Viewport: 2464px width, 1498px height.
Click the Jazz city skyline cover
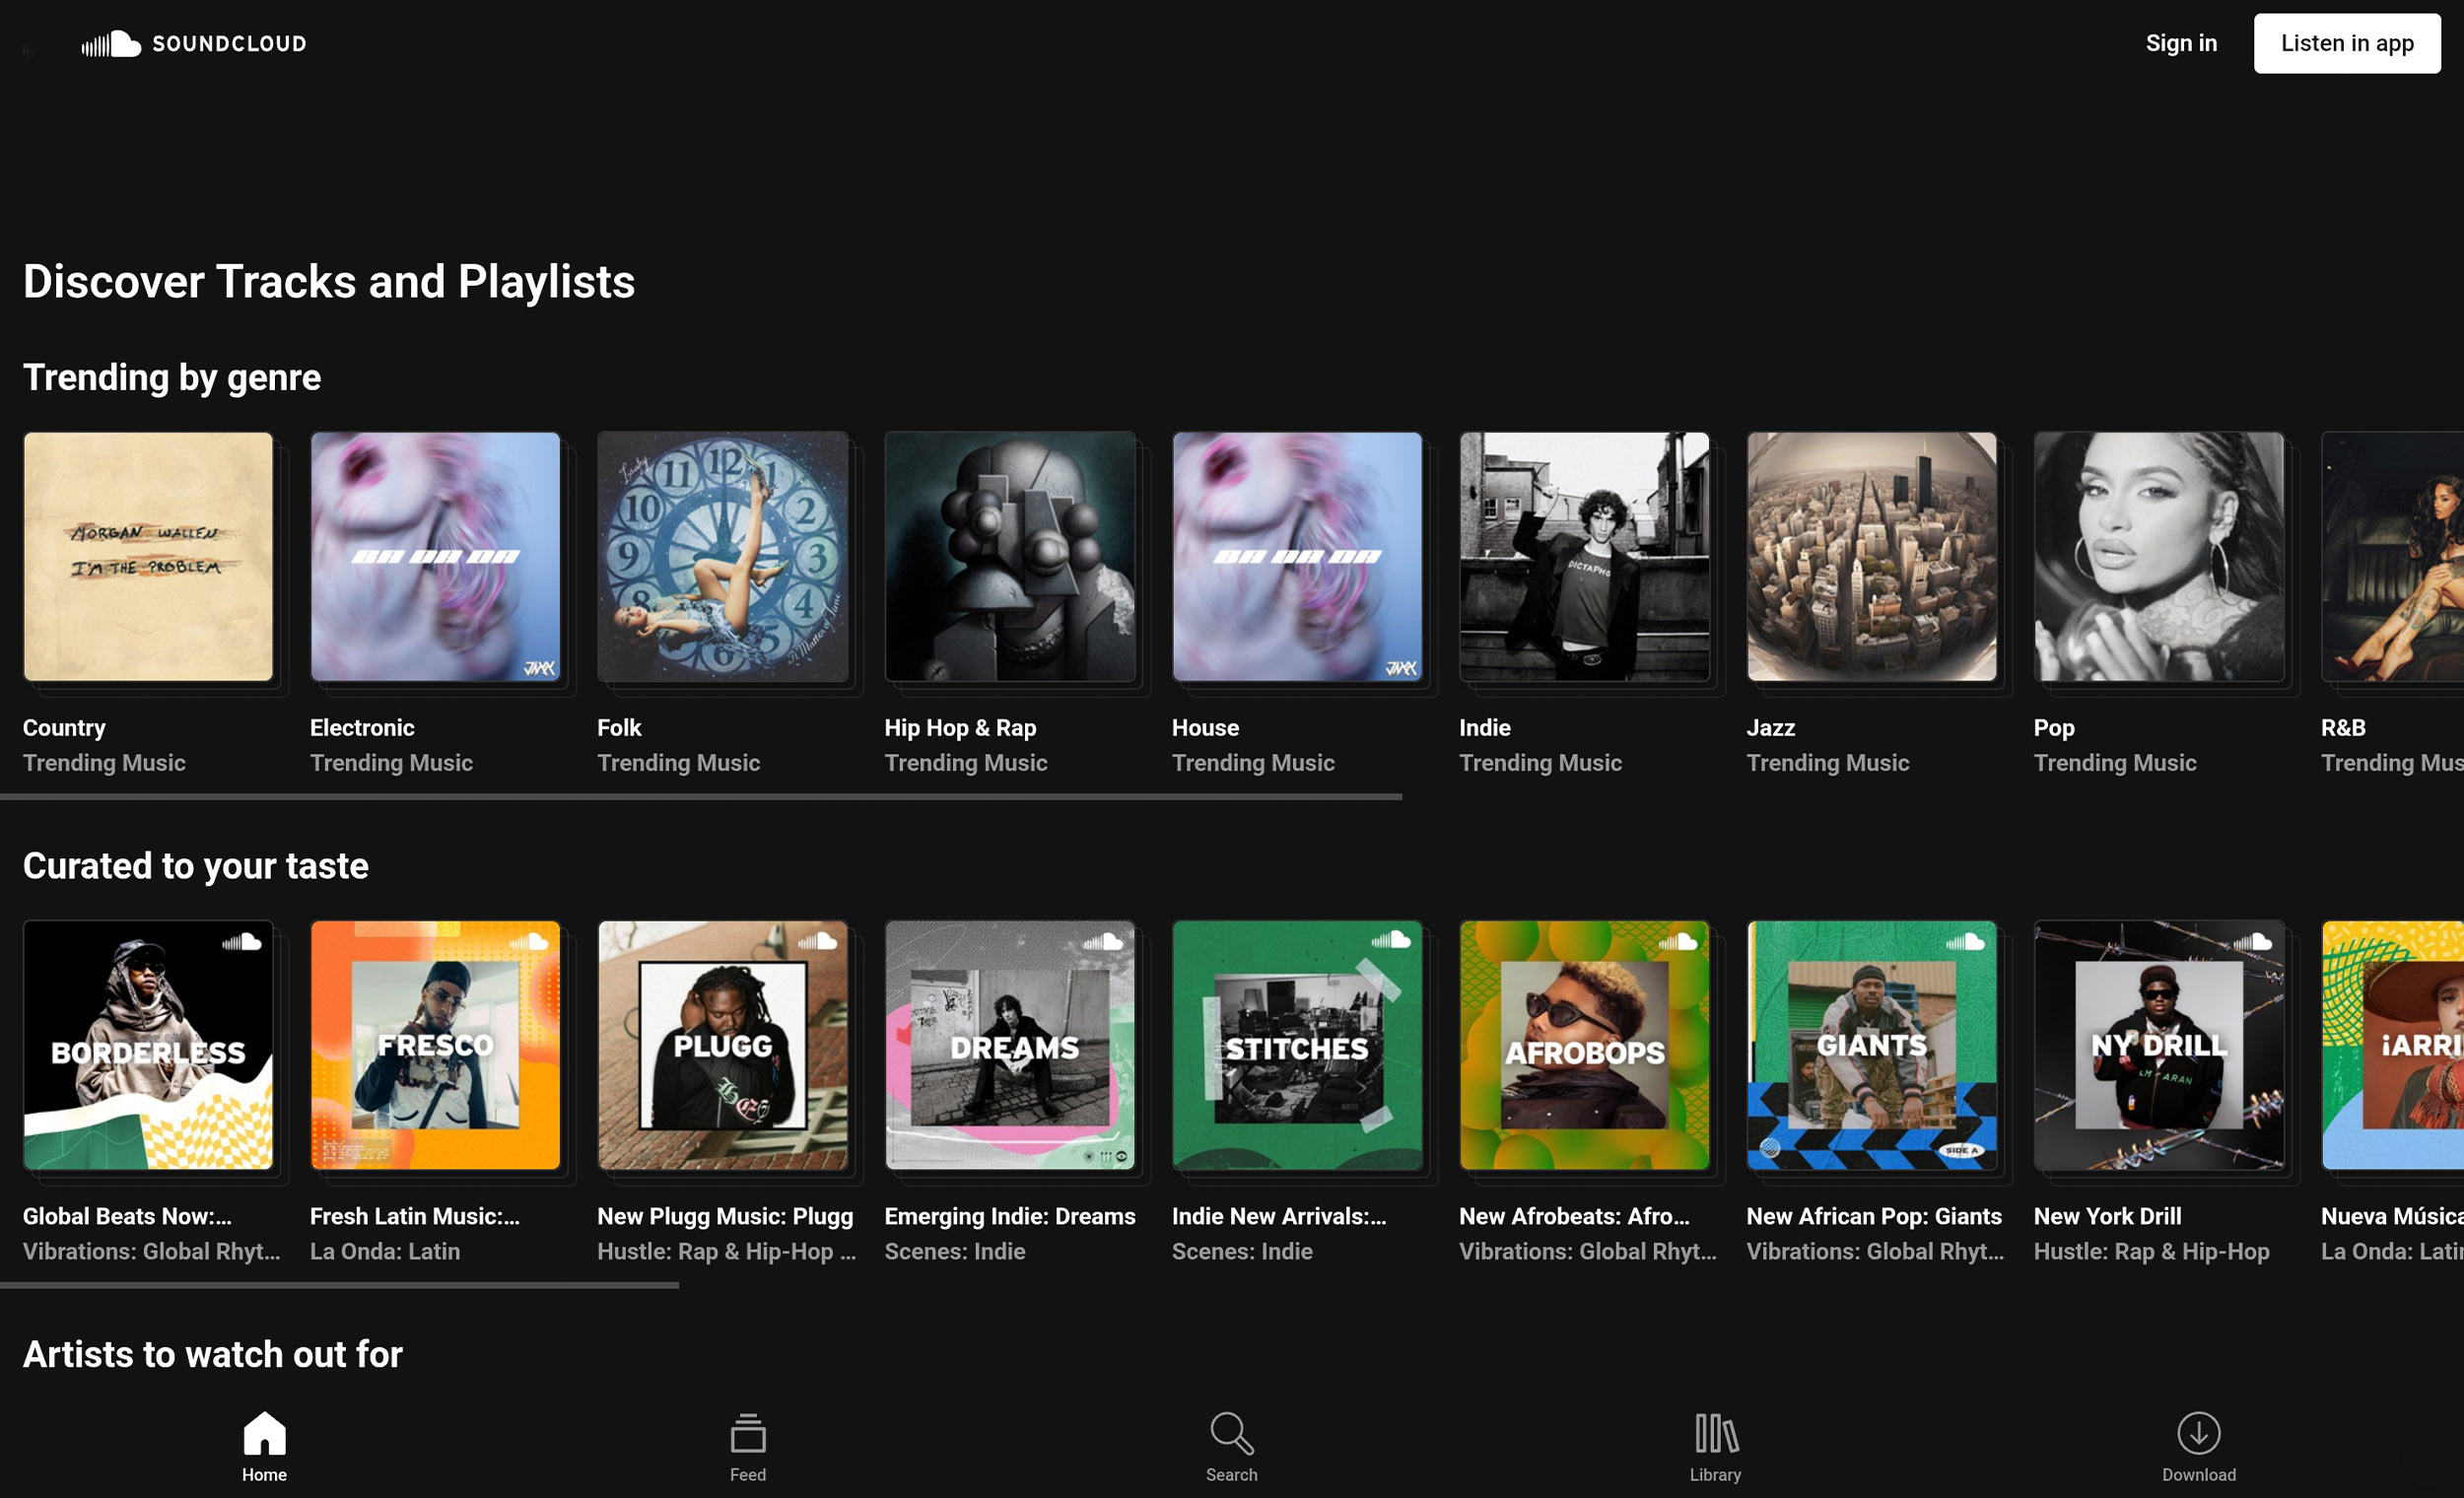[1871, 557]
